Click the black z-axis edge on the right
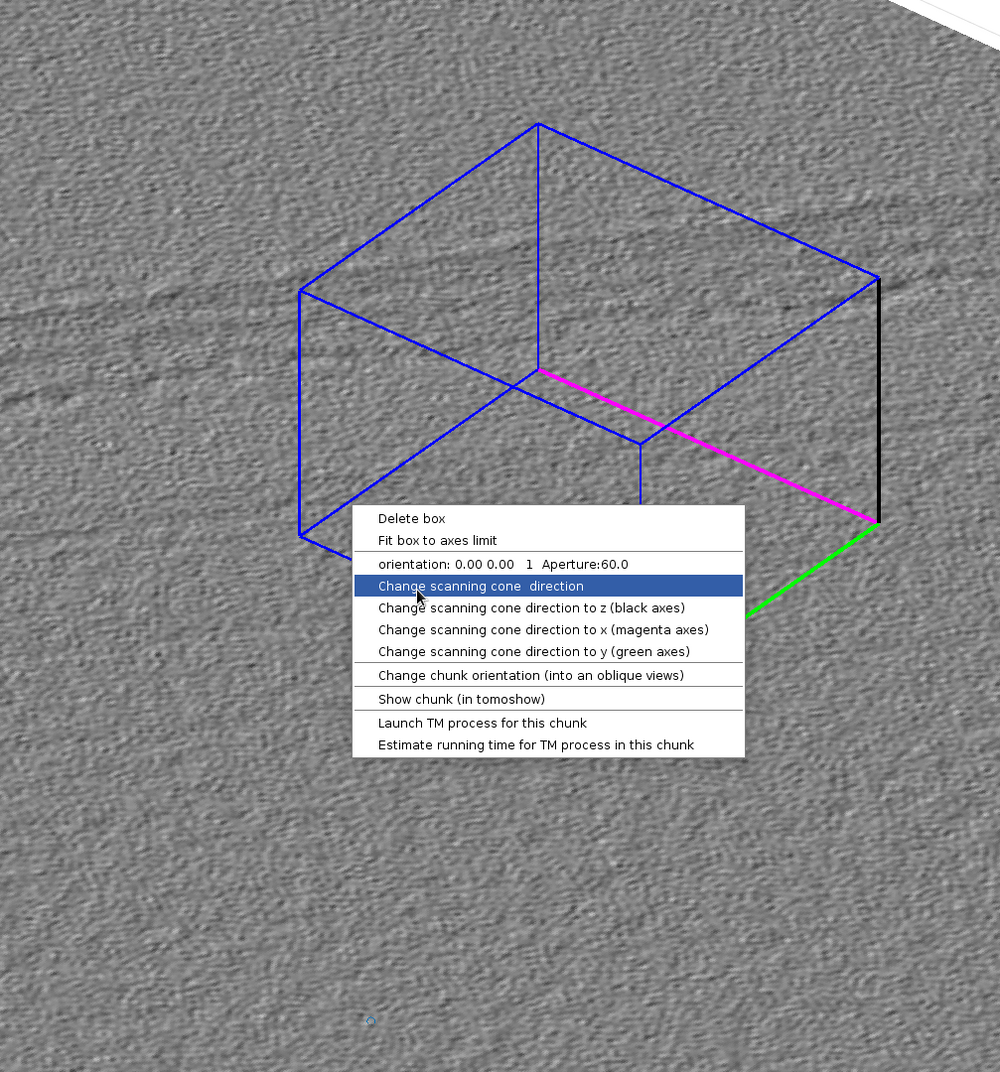The height and width of the screenshot is (1072, 1000). pos(878,400)
